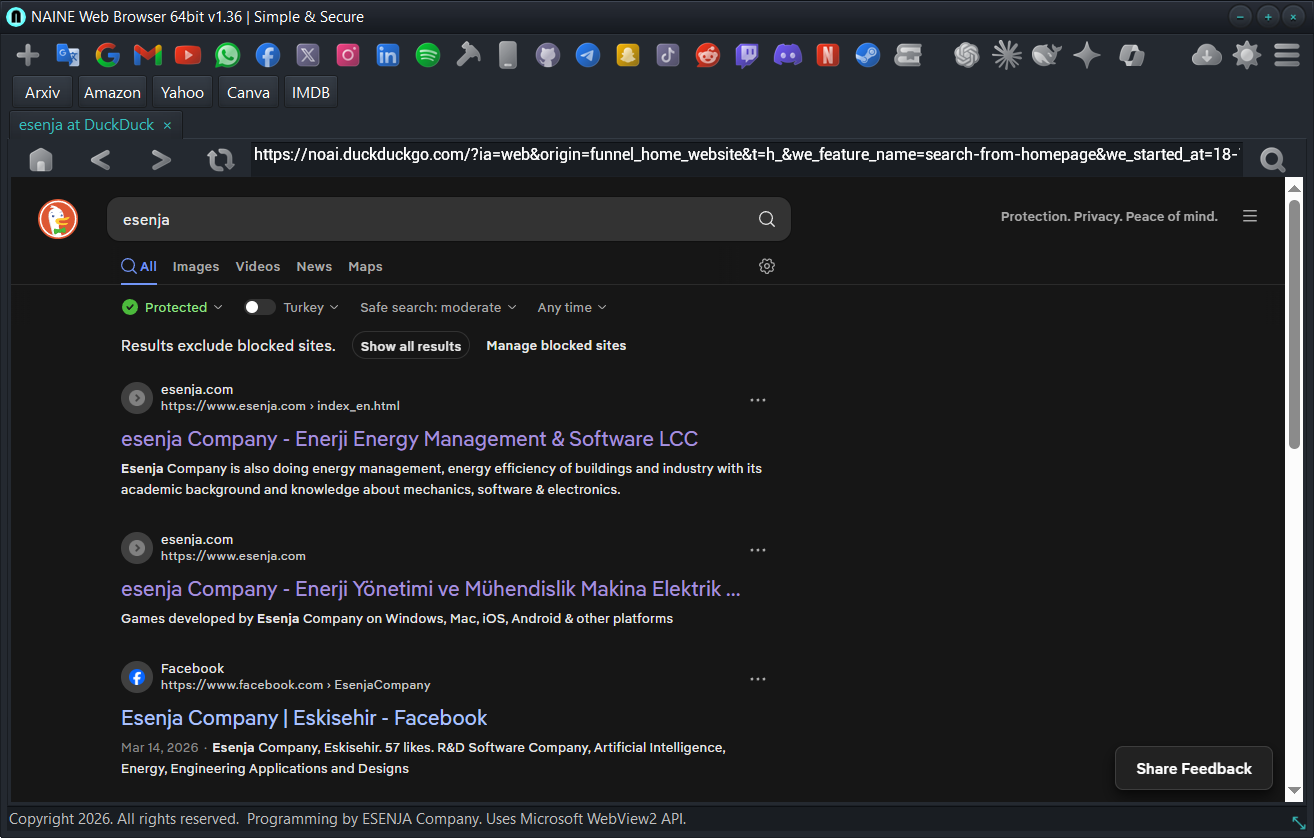1314x838 pixels.
Task: Open the Yahoo bookmark
Action: (182, 92)
